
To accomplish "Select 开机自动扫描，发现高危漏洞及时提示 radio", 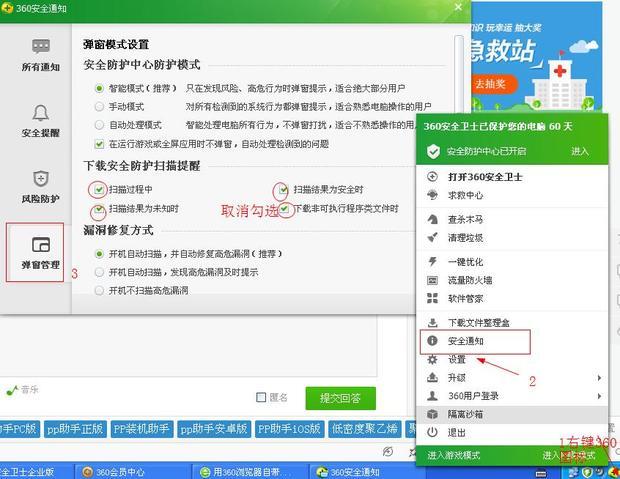I will (x=99, y=272).
